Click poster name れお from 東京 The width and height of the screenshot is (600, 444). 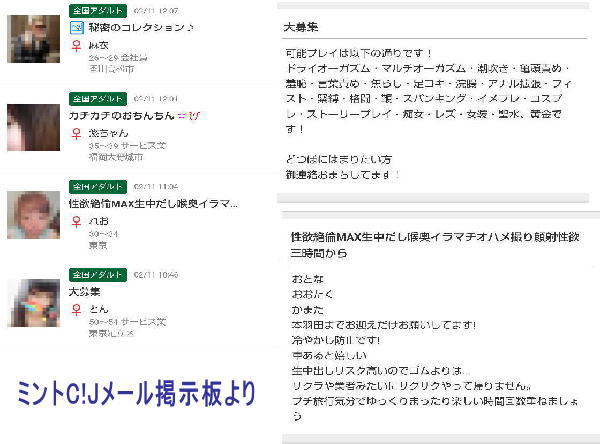point(97,220)
